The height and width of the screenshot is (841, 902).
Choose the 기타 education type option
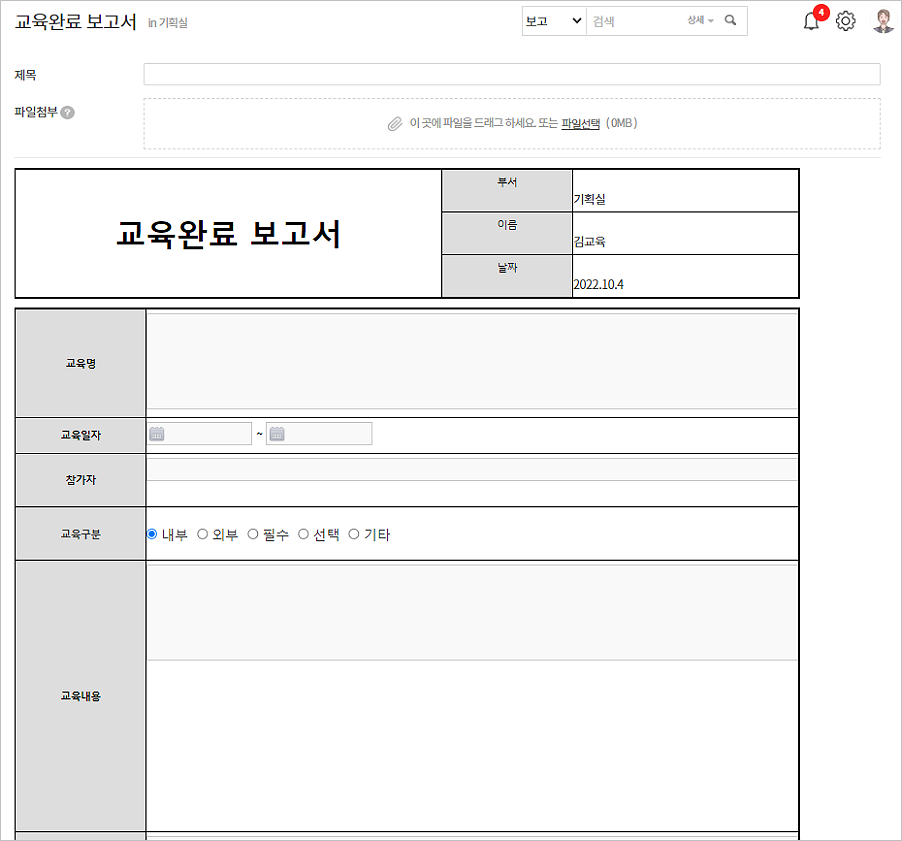354,535
